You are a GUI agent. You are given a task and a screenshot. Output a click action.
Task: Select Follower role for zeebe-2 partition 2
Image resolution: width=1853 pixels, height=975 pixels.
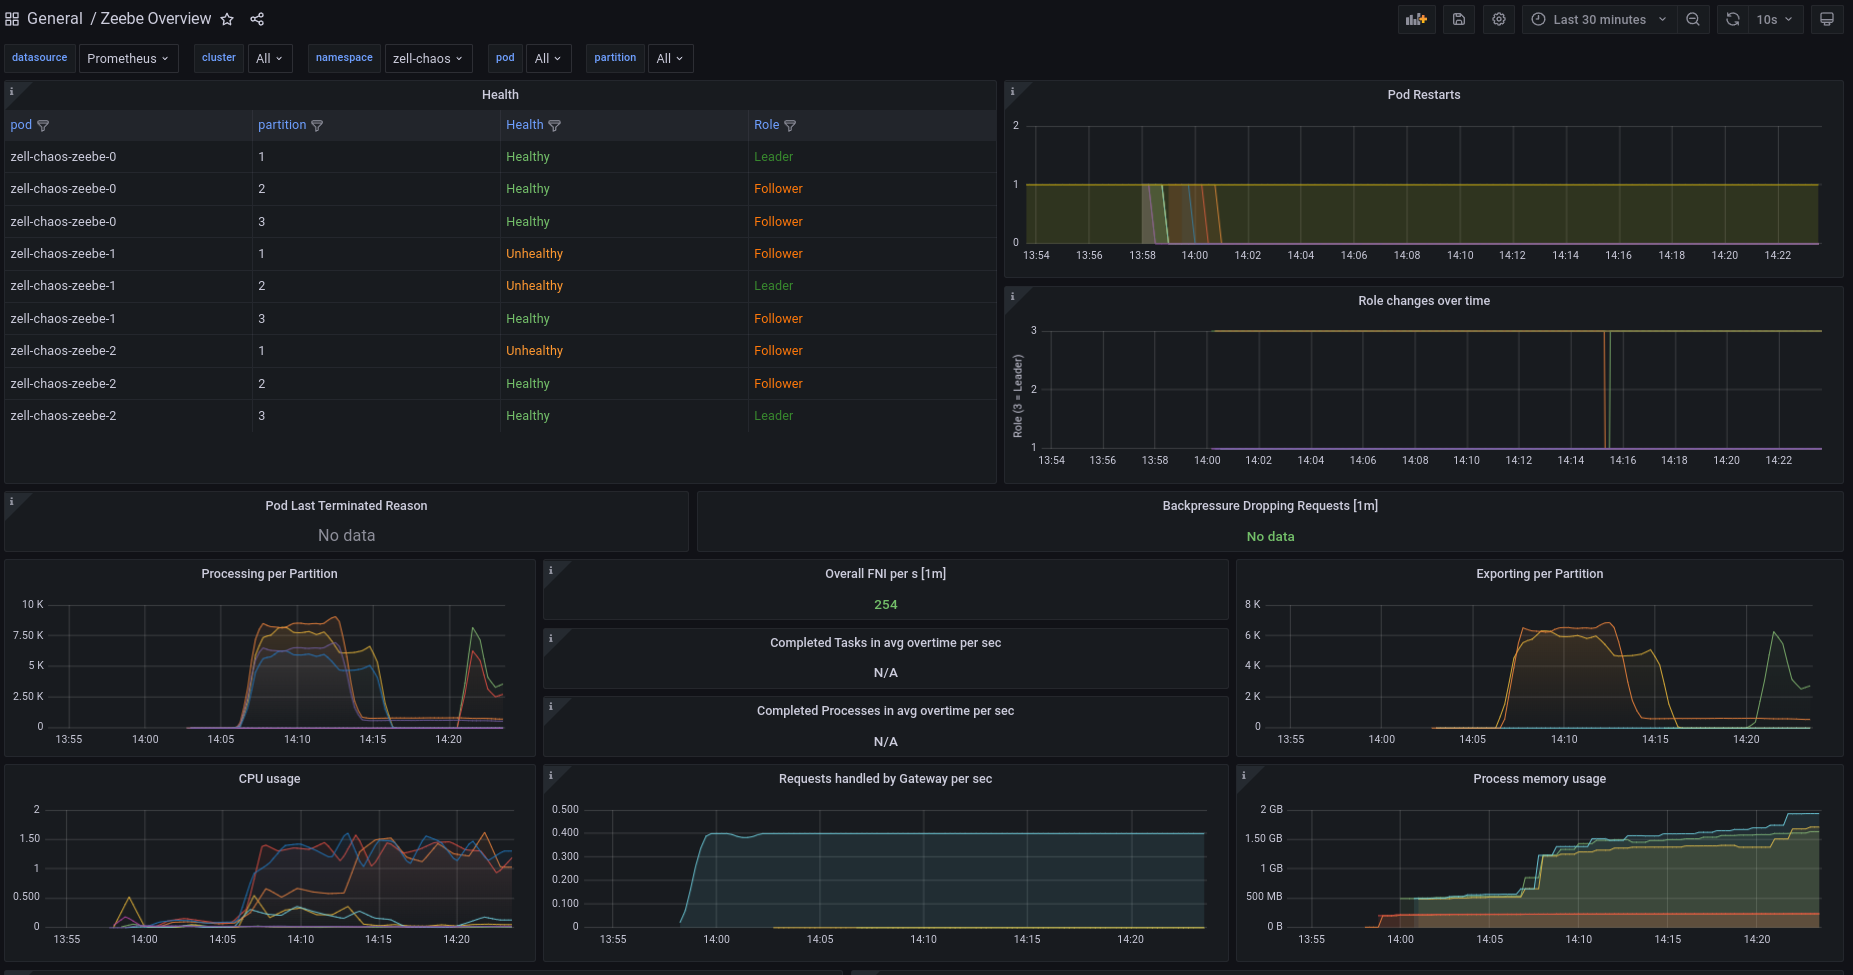pyautogui.click(x=872, y=384)
